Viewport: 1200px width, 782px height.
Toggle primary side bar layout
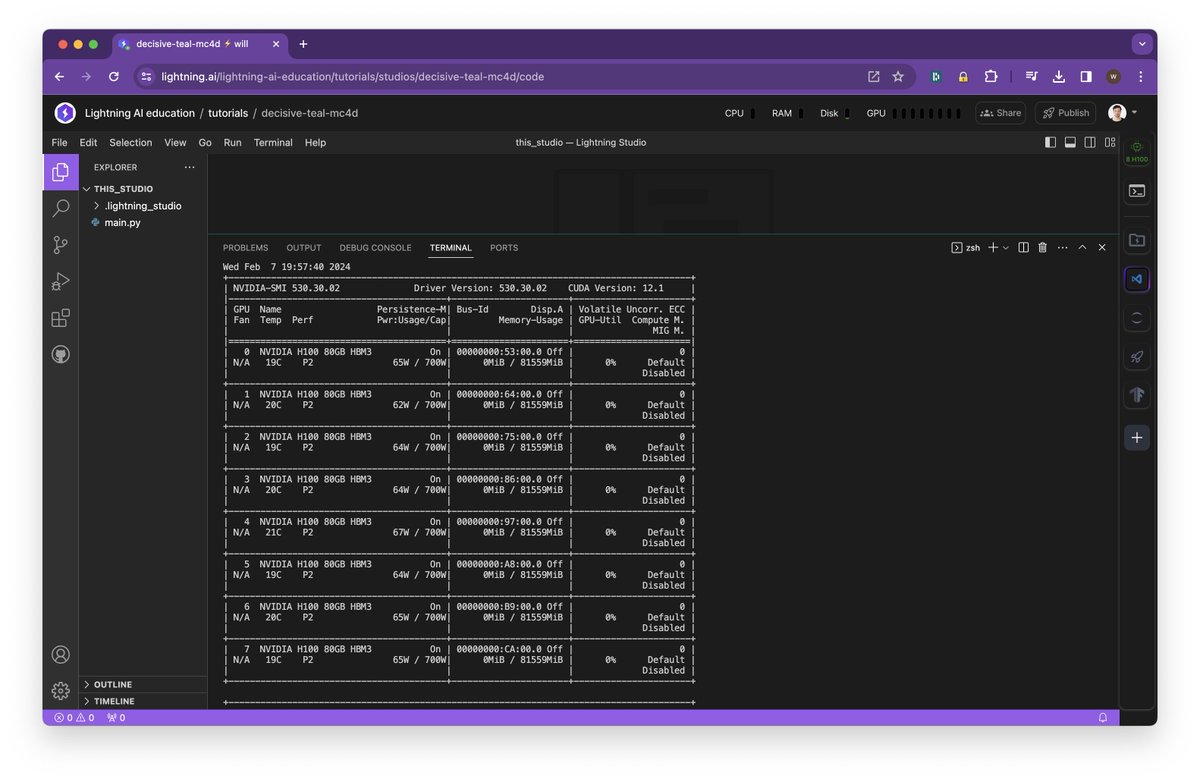(1050, 142)
